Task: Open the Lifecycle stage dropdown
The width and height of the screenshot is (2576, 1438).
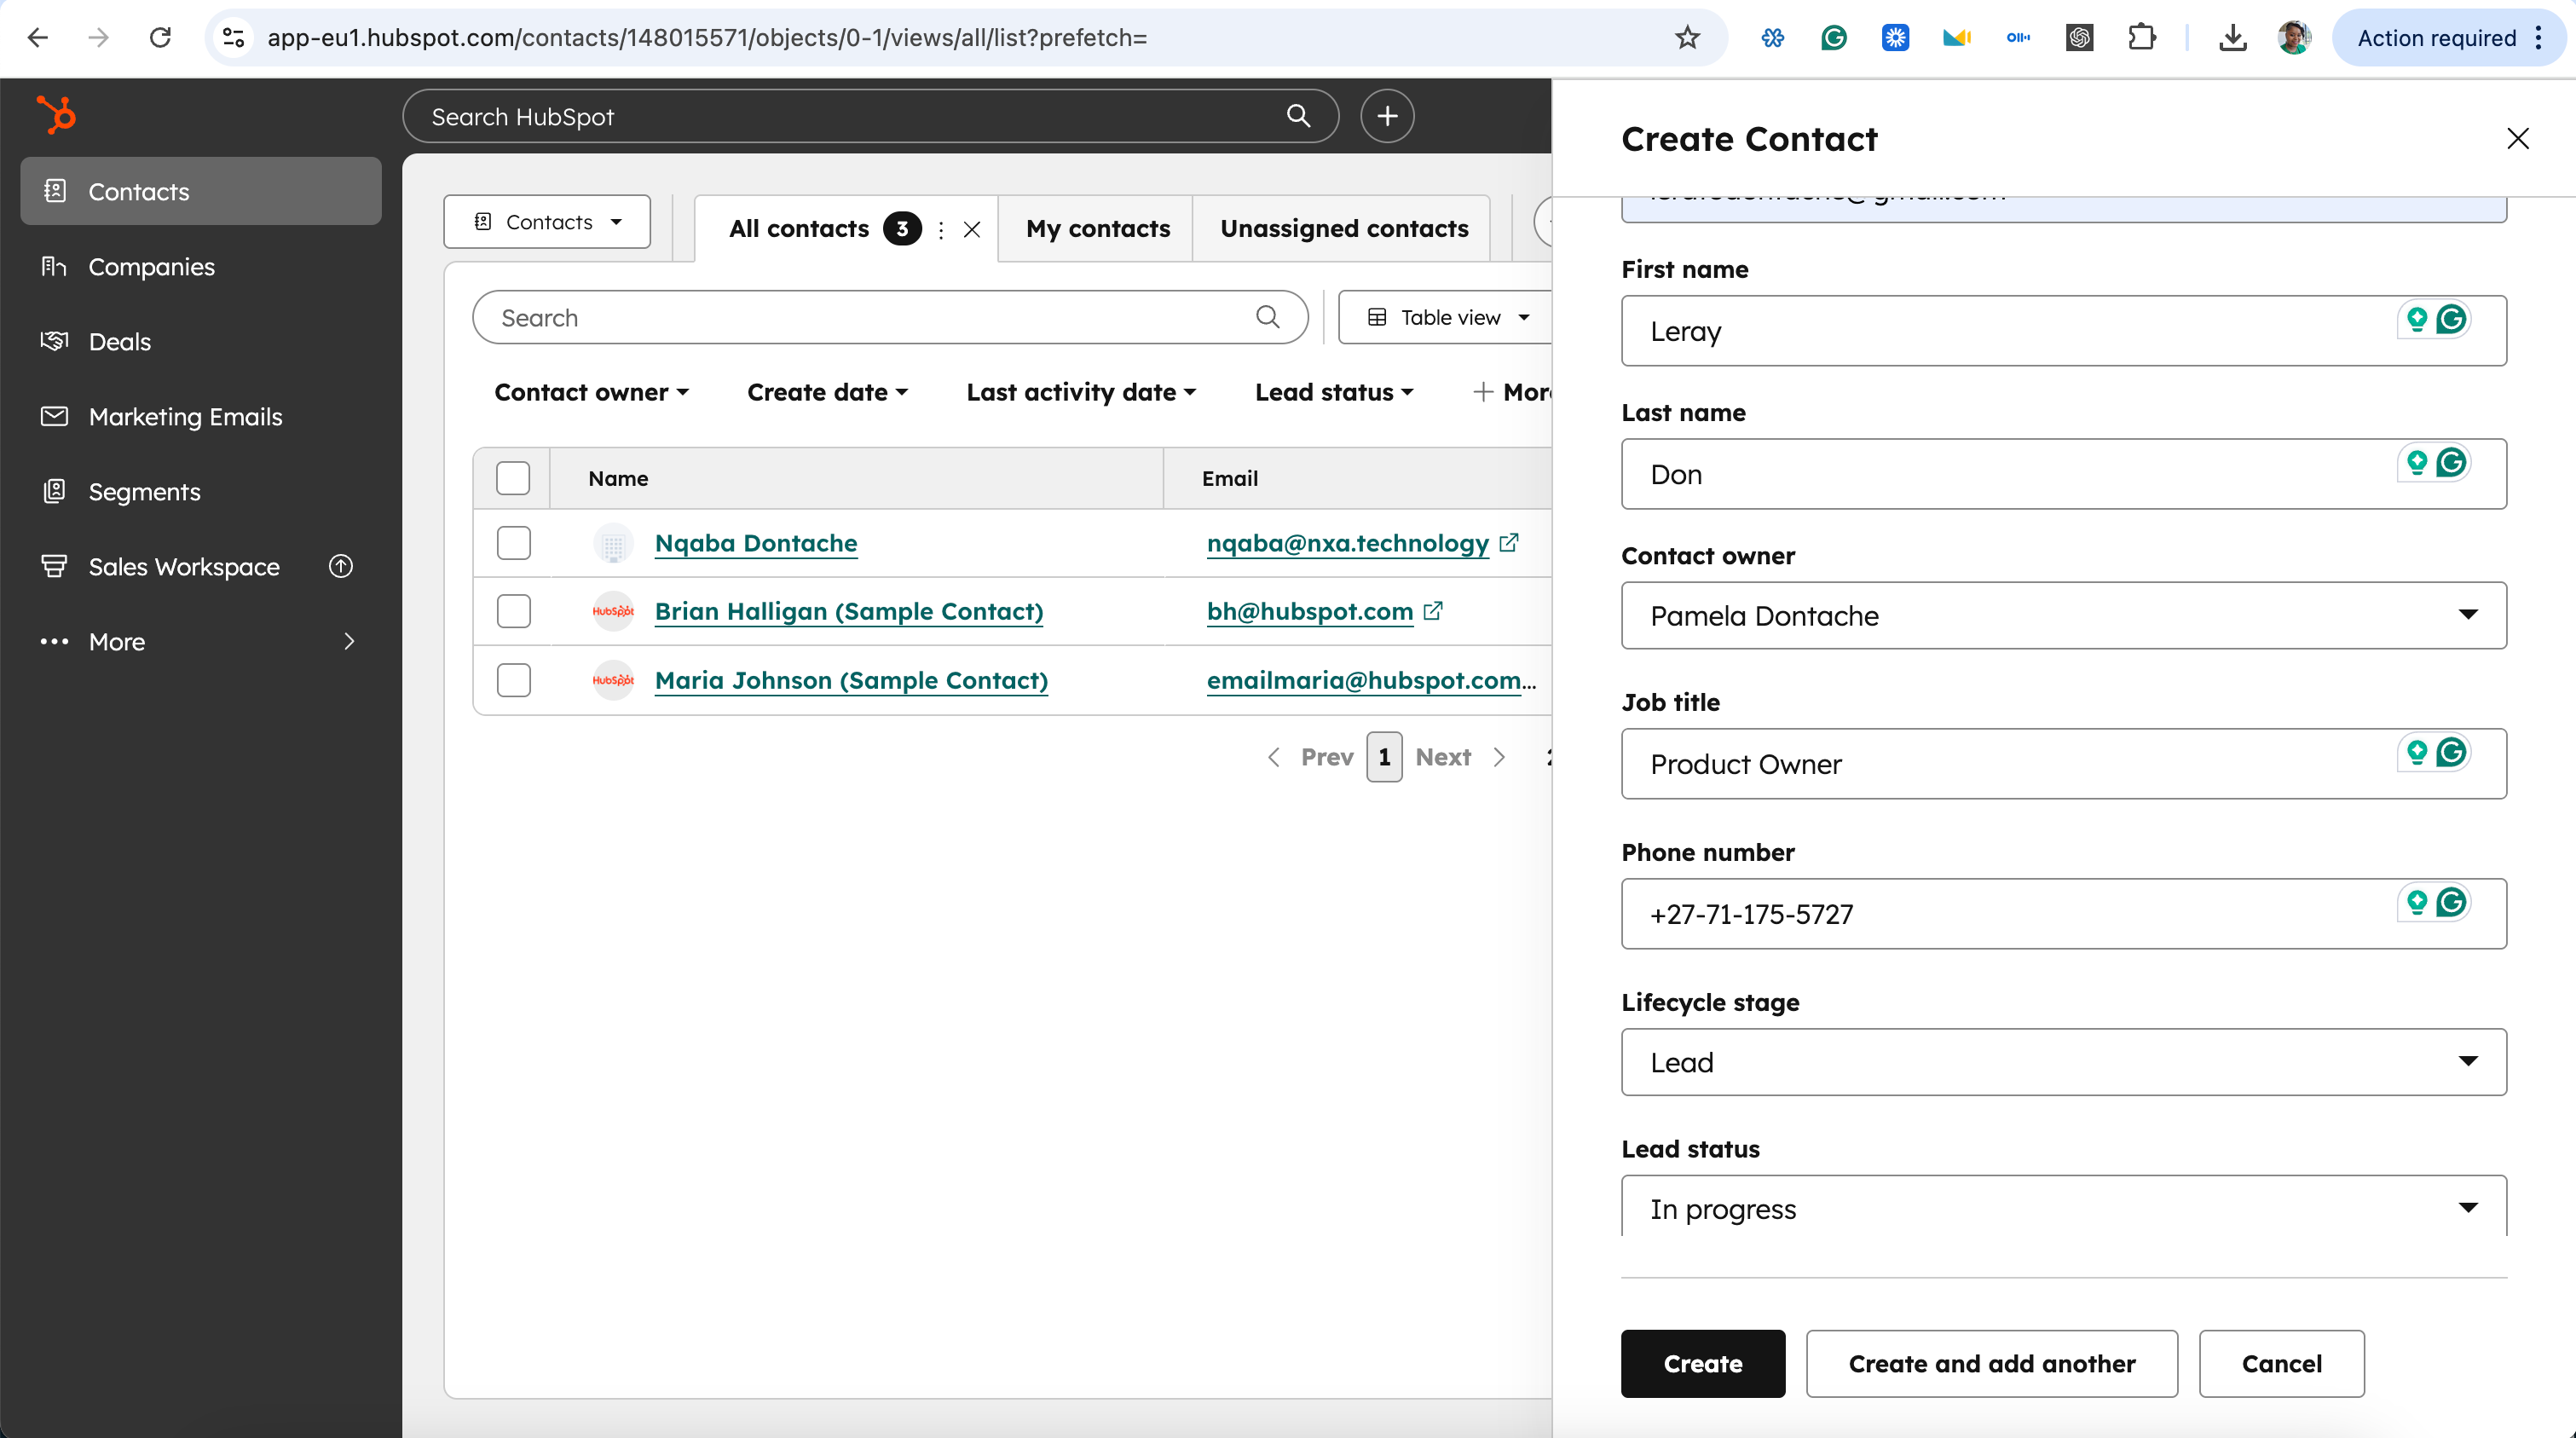Action: 2063,1061
